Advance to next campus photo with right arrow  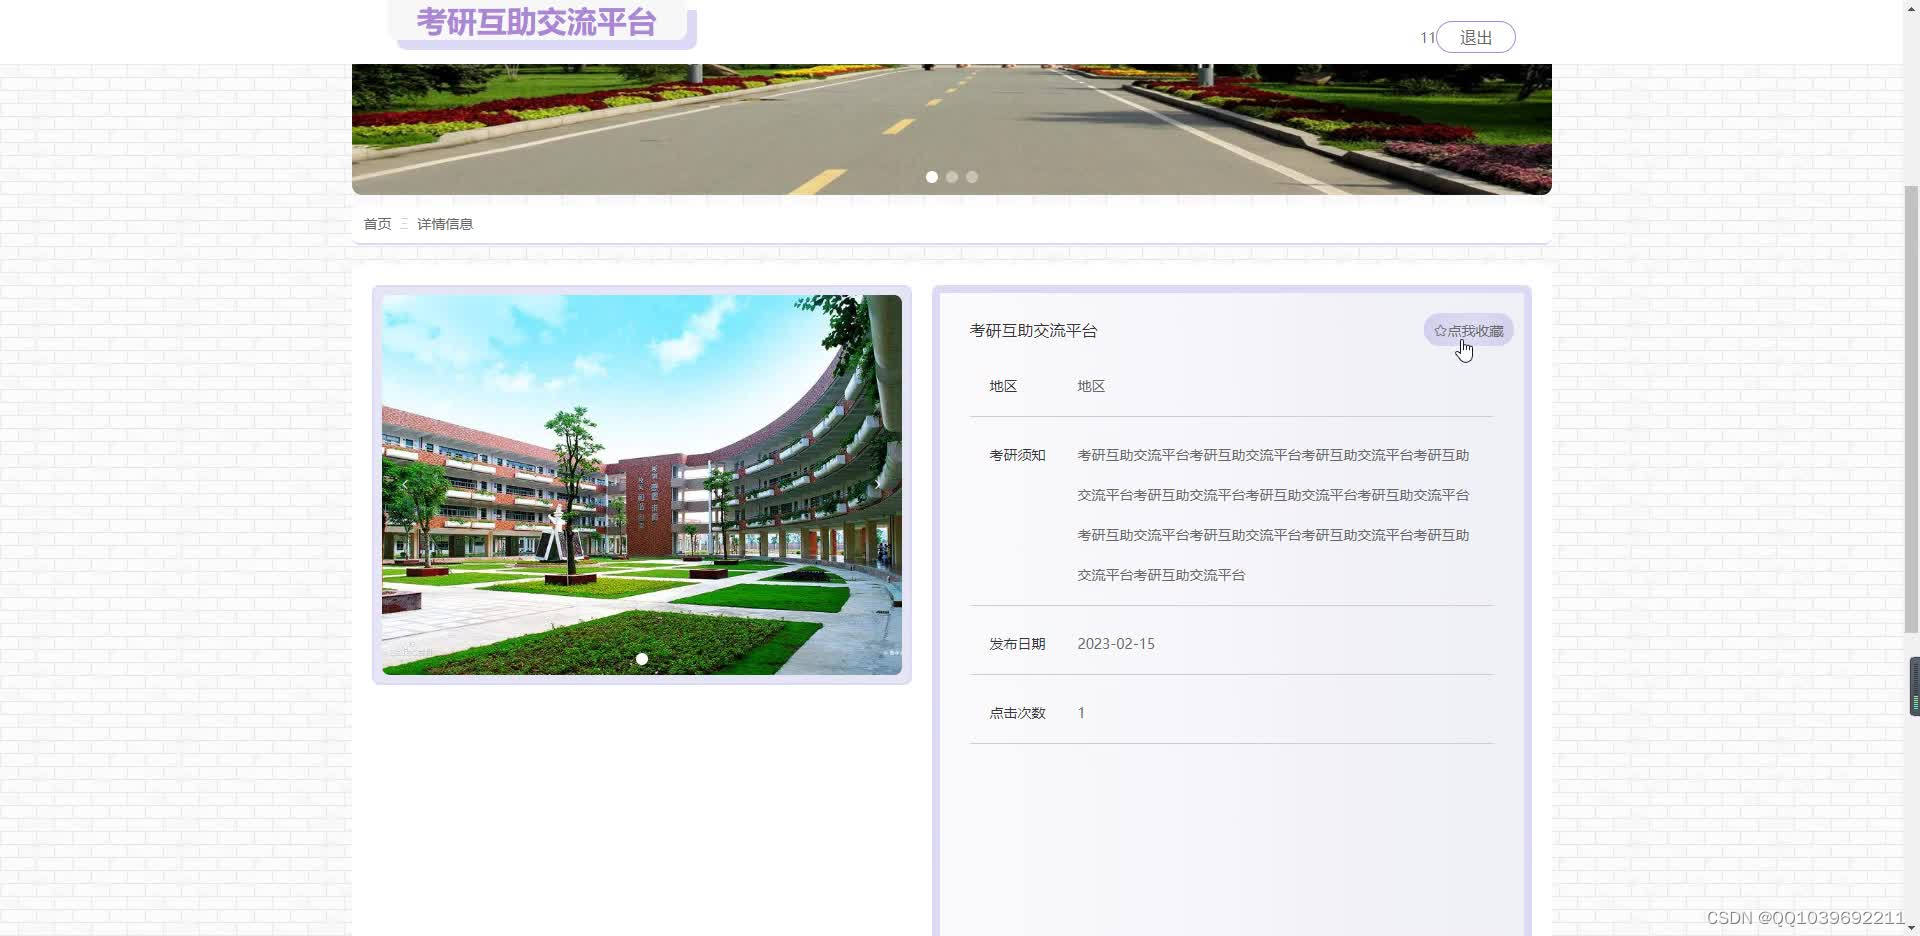point(877,484)
